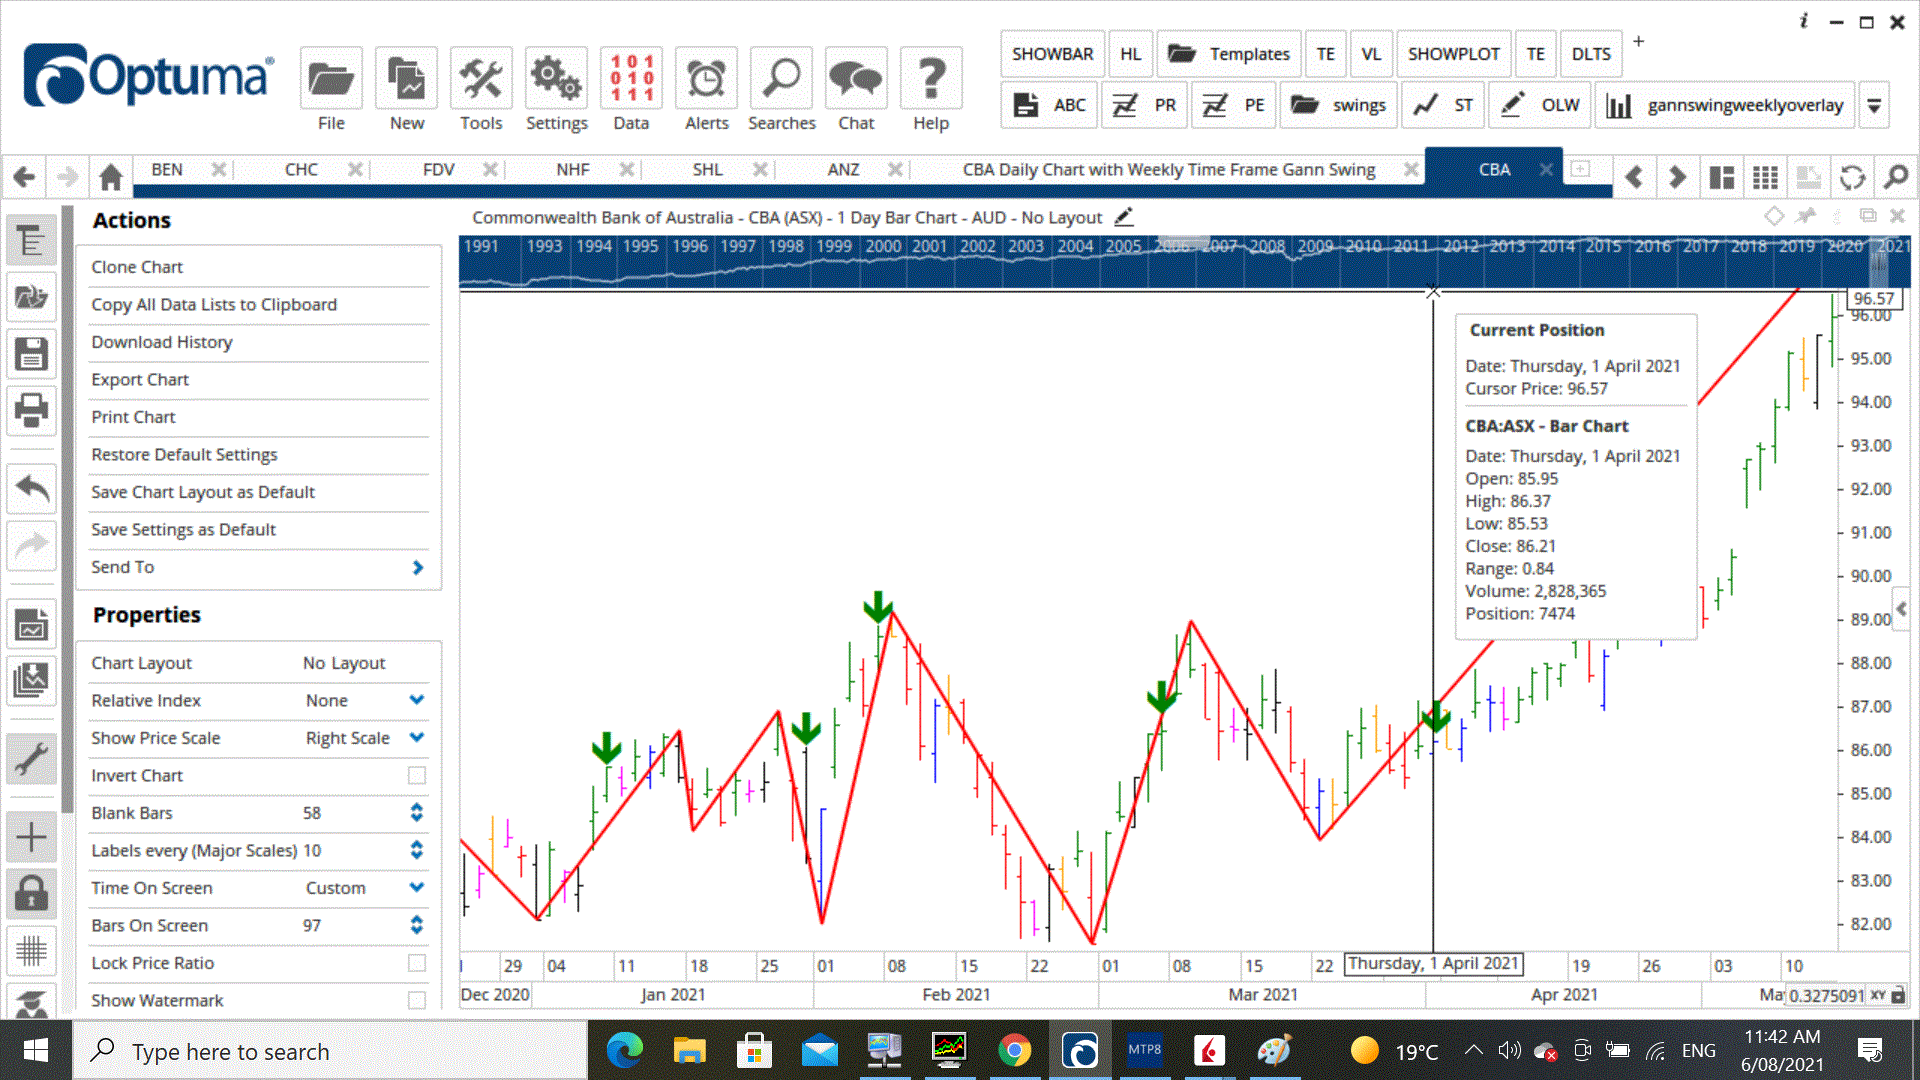Click the wrench tool sidebar icon
1920x1080 pixels.
coord(31,759)
